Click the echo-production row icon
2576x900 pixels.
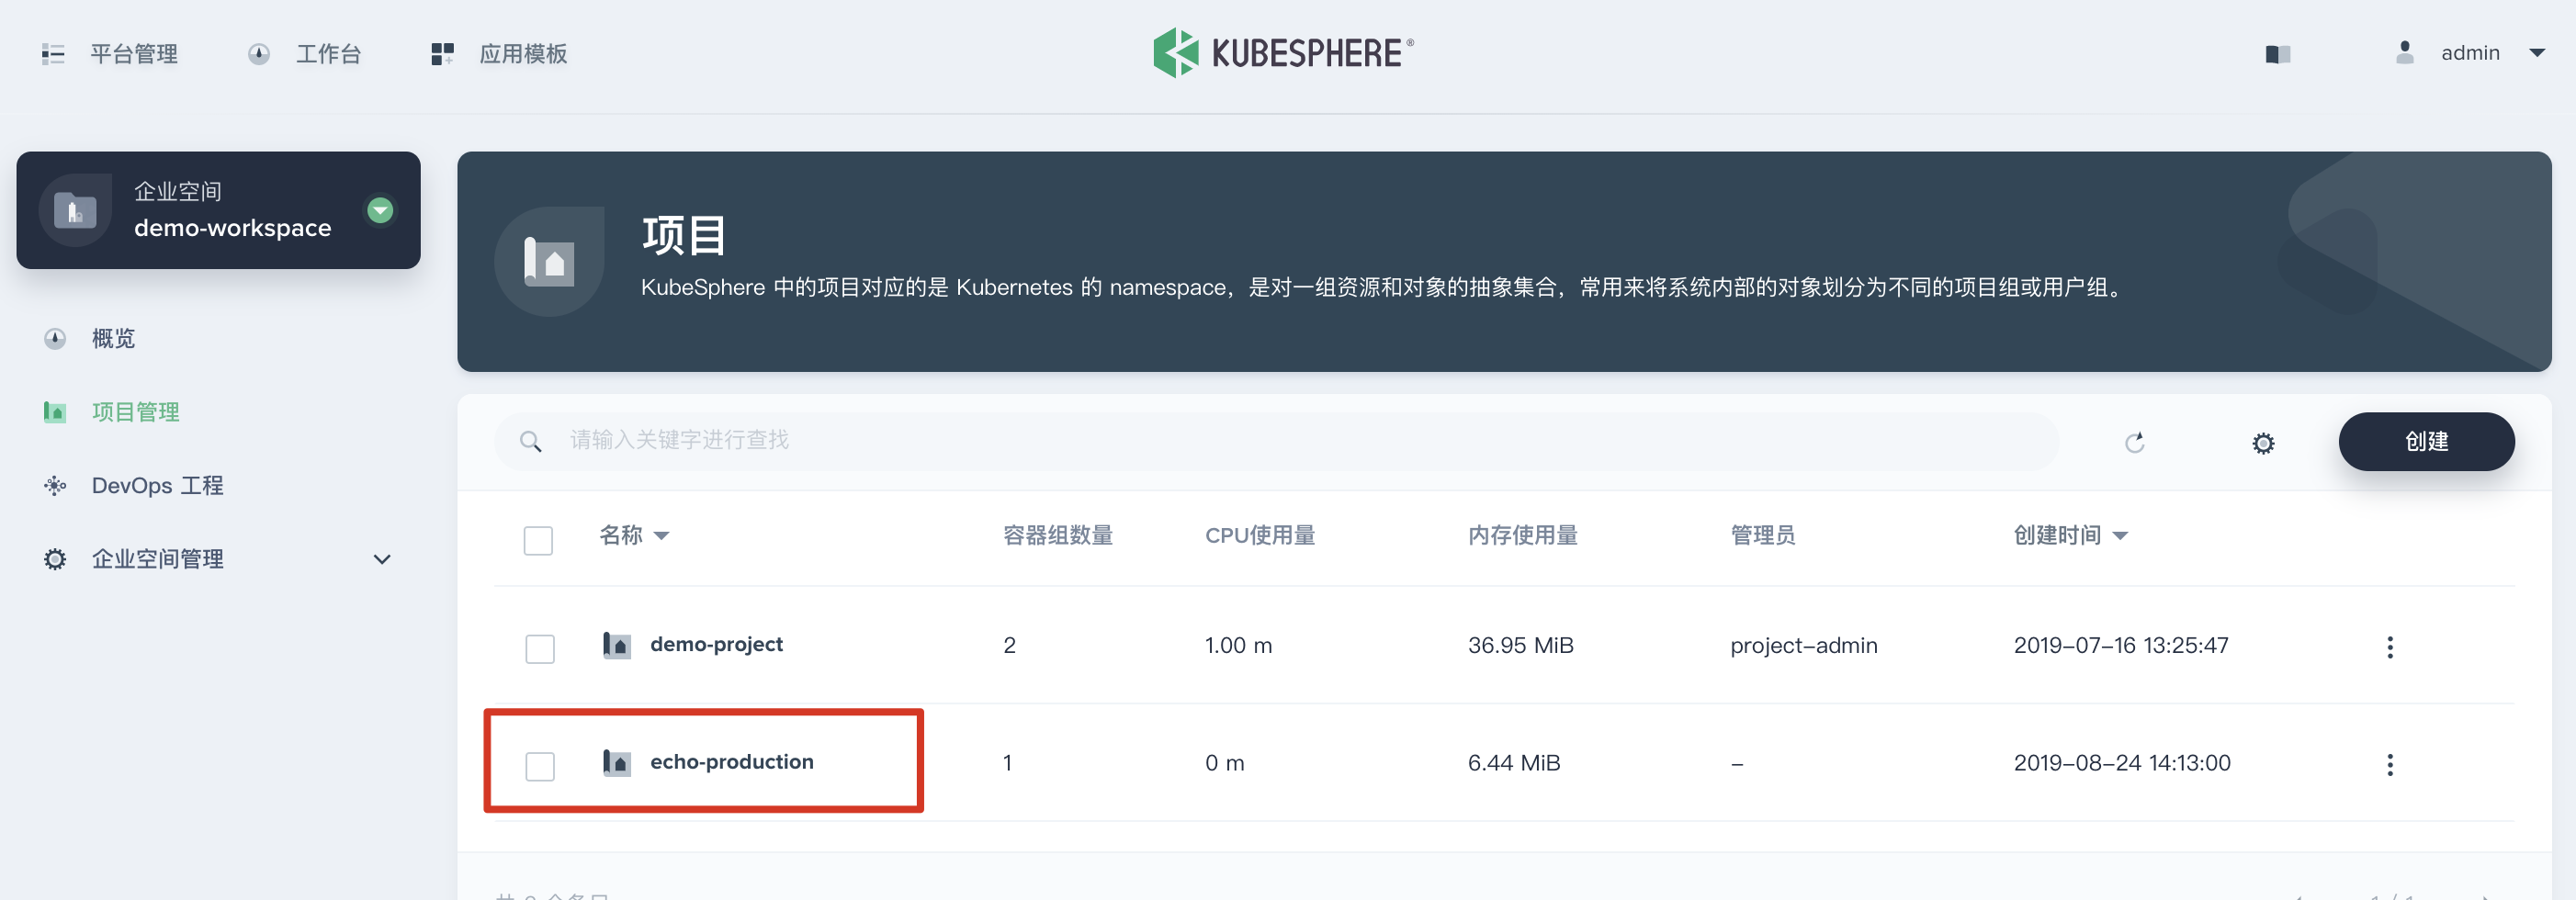[x=616, y=762]
